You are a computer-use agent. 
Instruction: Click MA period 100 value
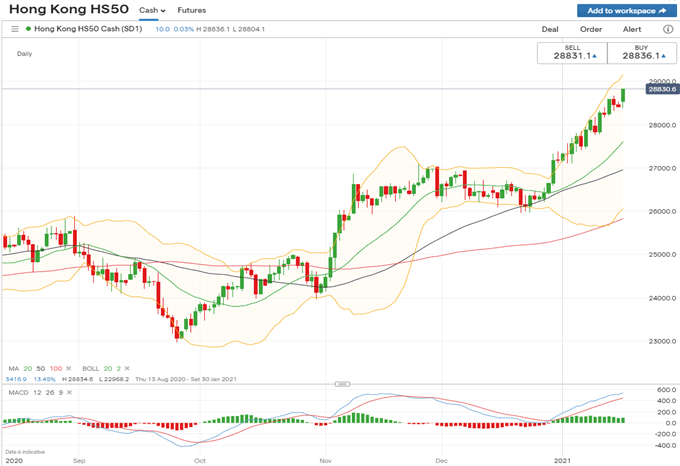coord(56,368)
